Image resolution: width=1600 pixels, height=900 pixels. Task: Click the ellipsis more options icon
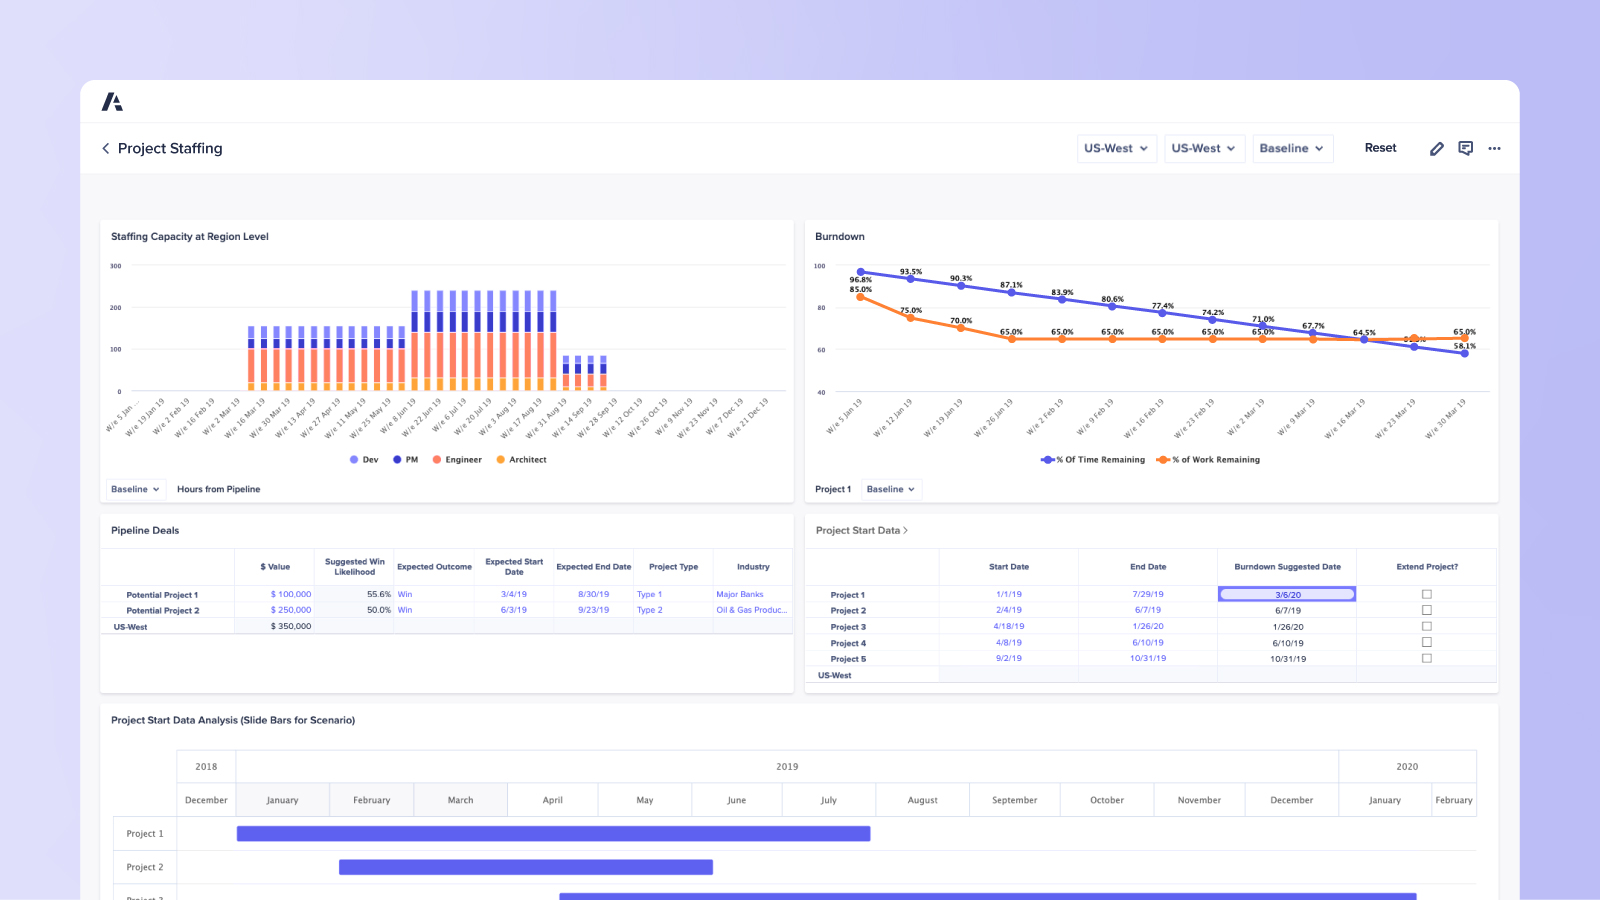coord(1495,148)
